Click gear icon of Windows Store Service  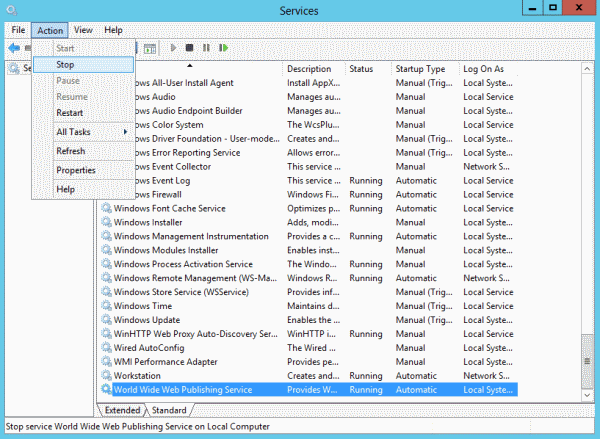106,292
